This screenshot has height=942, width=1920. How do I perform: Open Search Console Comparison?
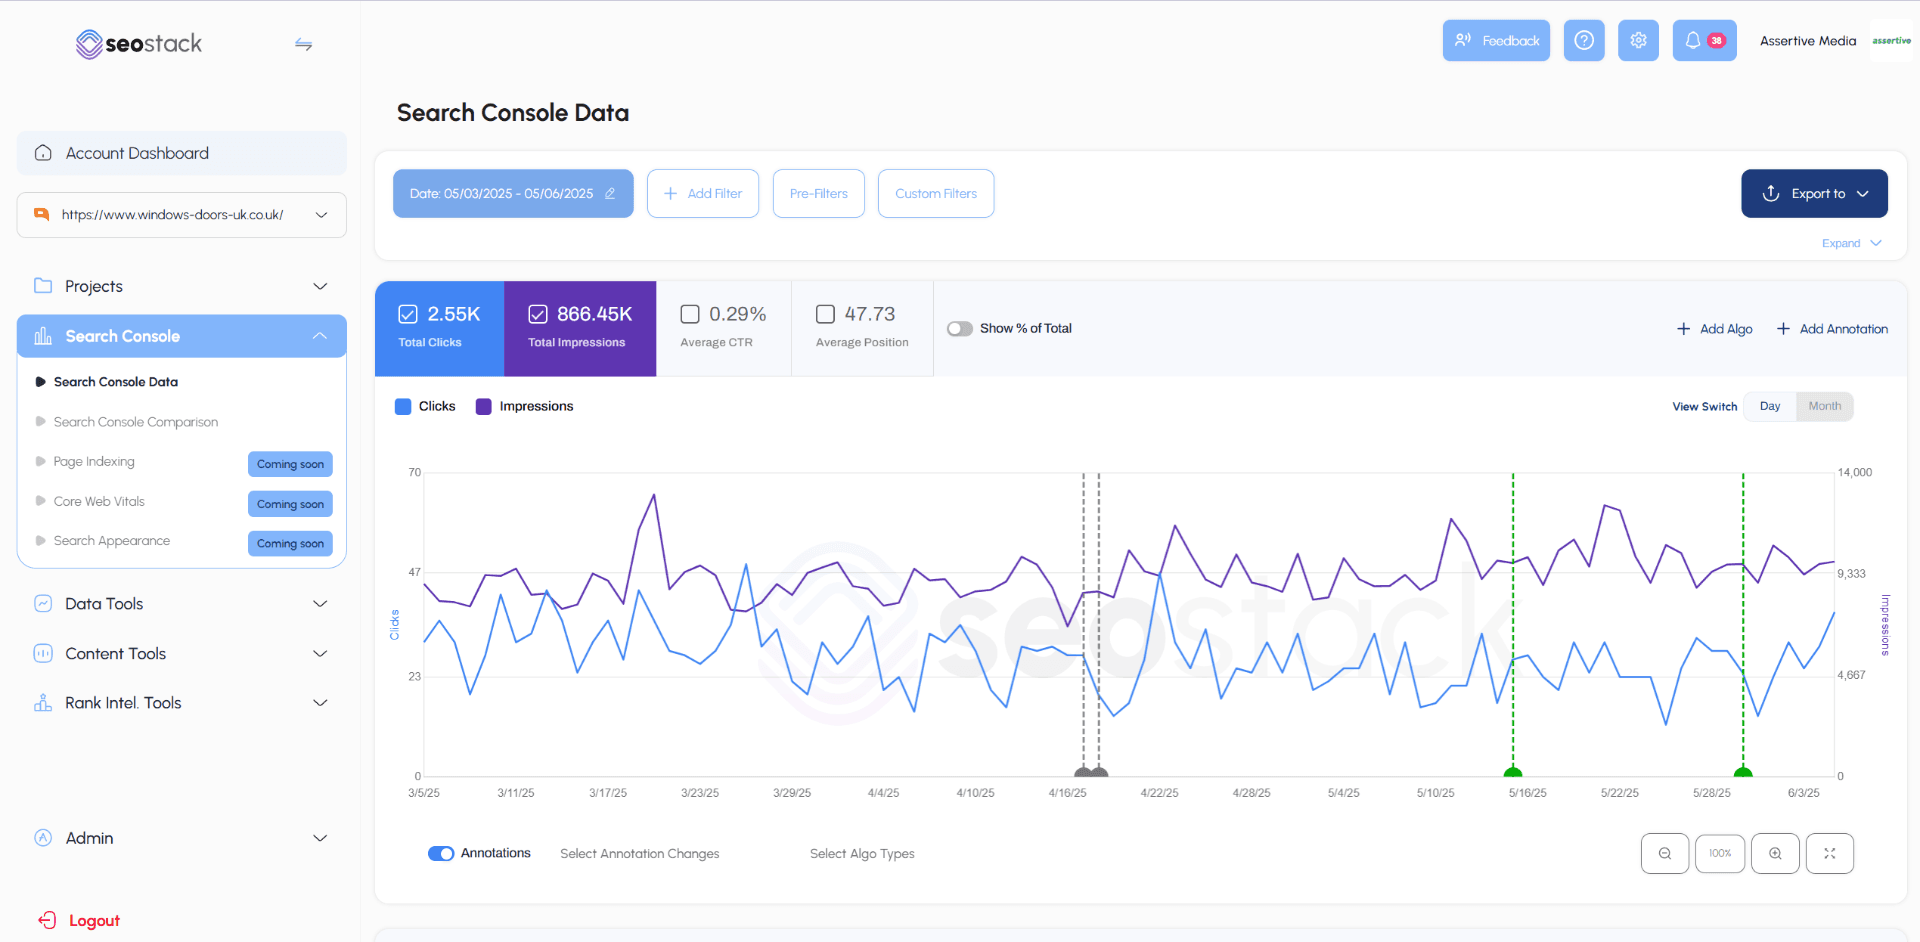pos(135,421)
